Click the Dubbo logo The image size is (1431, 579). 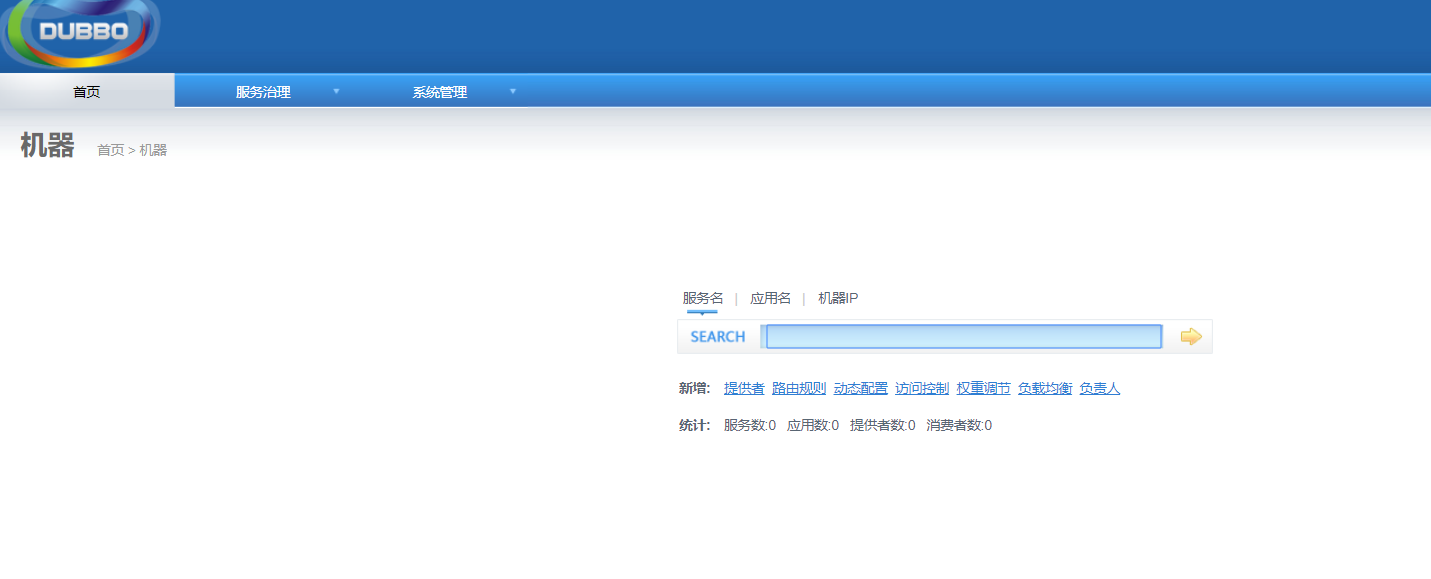tap(82, 32)
